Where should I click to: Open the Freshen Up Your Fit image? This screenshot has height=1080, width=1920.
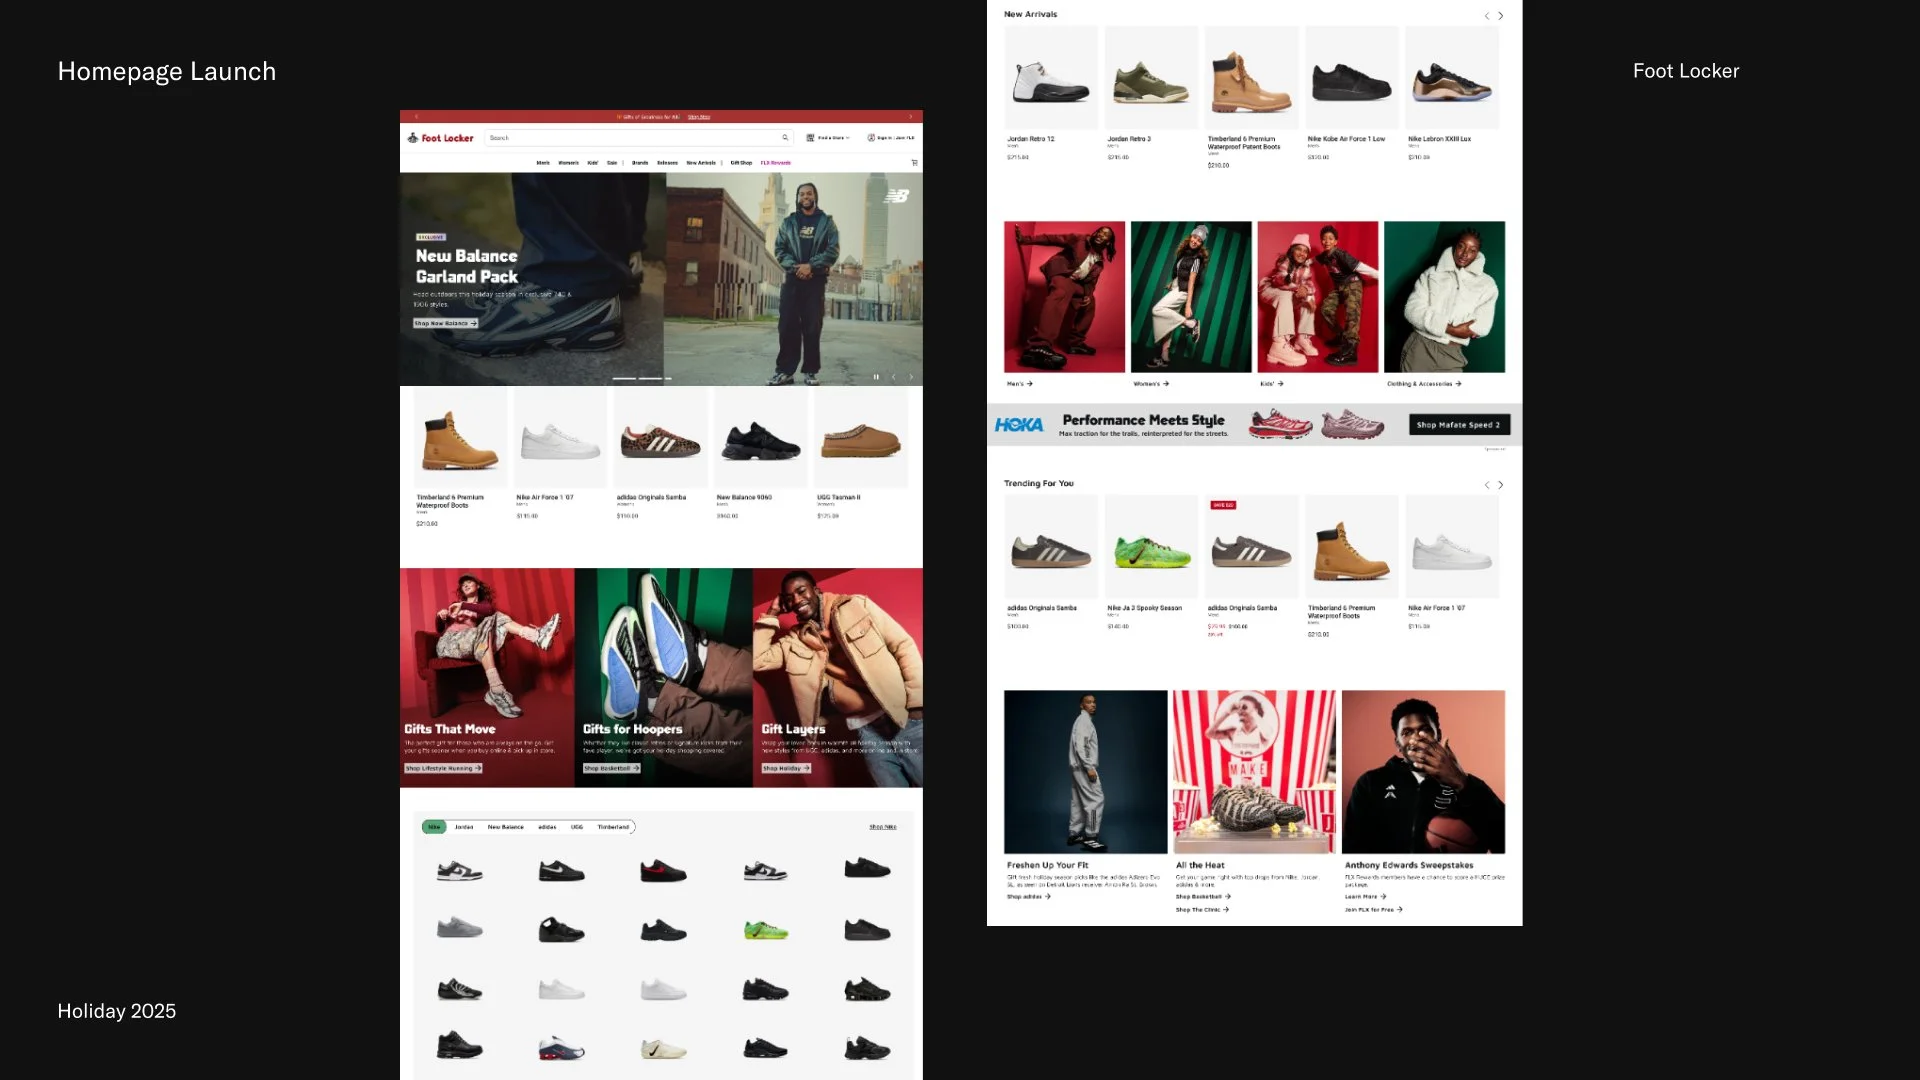1086,772
